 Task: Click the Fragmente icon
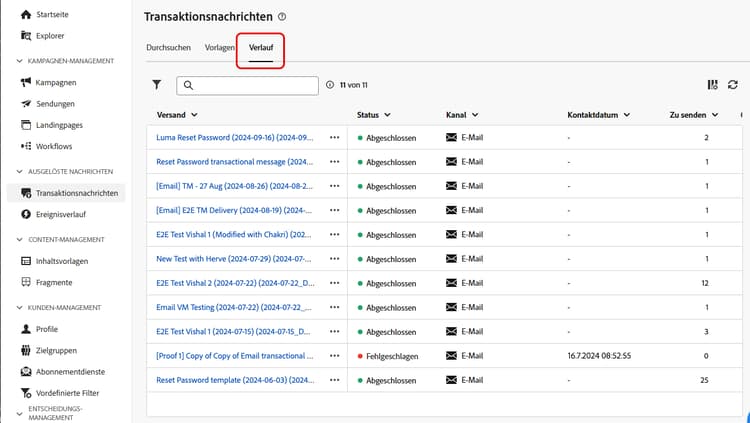pos(26,282)
